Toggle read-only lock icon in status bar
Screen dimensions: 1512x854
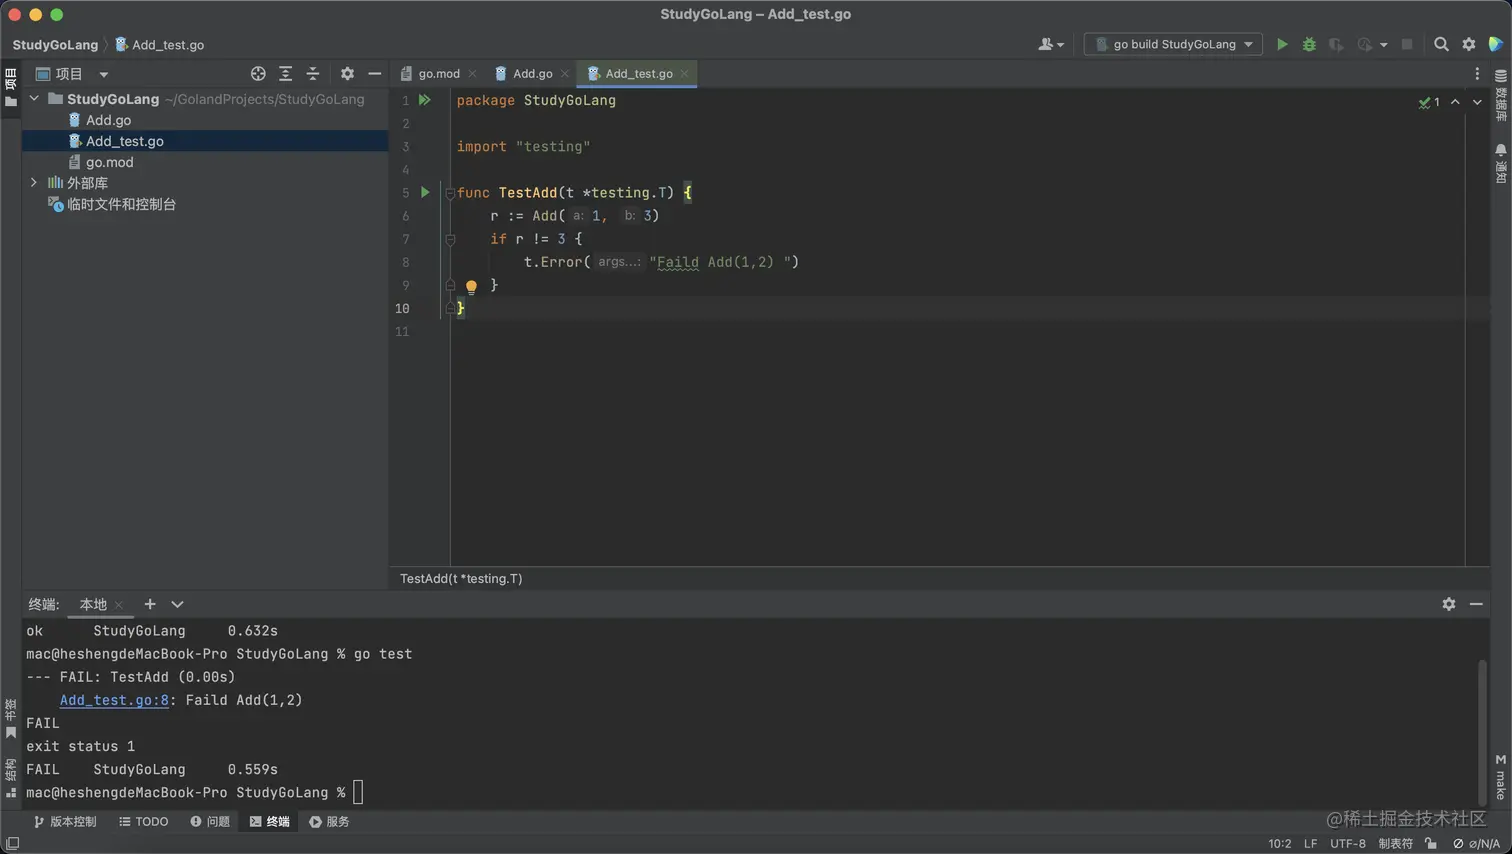point(1431,843)
